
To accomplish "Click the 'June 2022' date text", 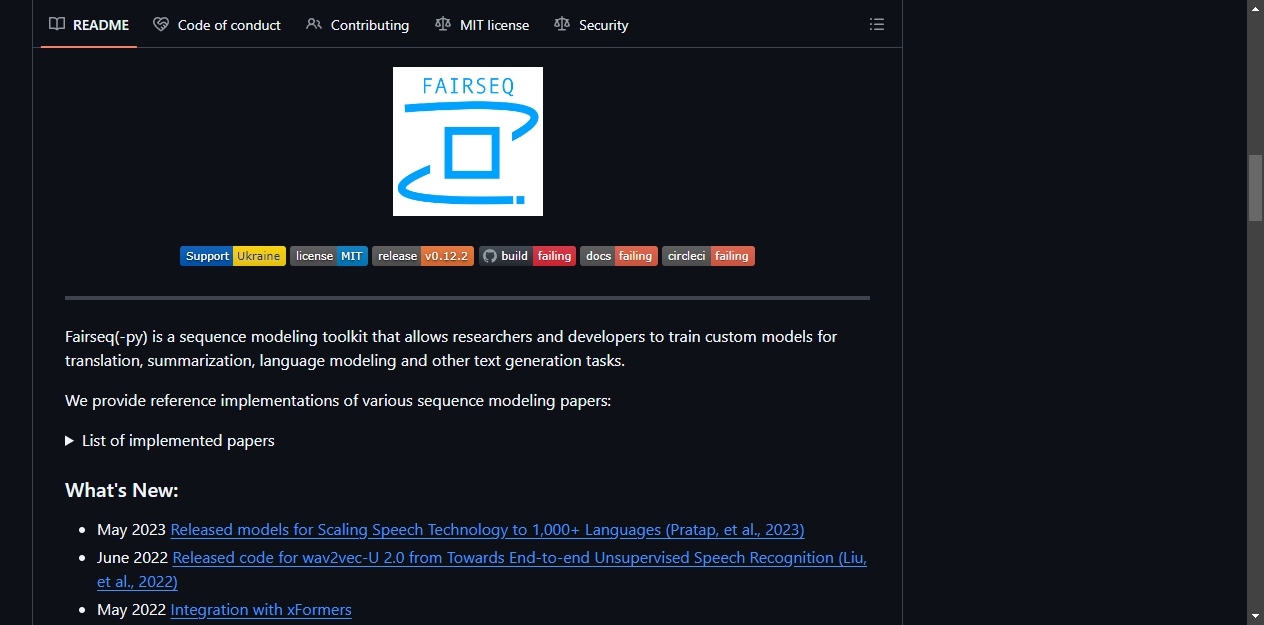I will click(133, 558).
